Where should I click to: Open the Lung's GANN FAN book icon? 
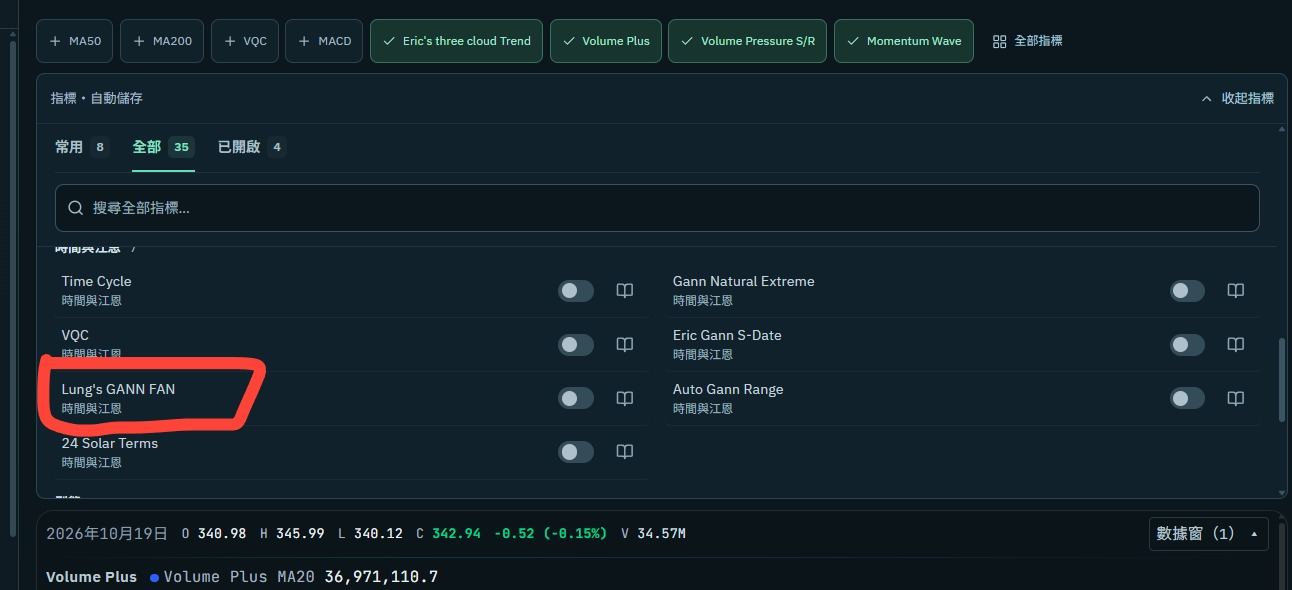point(625,399)
